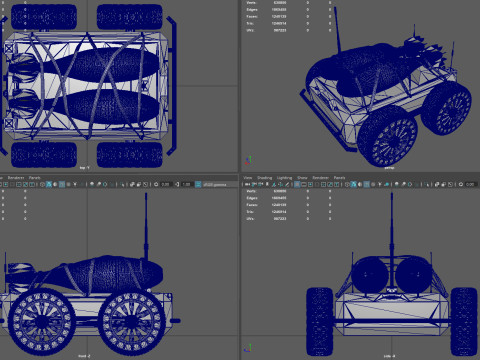Toggle Wireframe on Shaded in side view panel

(367, 184)
